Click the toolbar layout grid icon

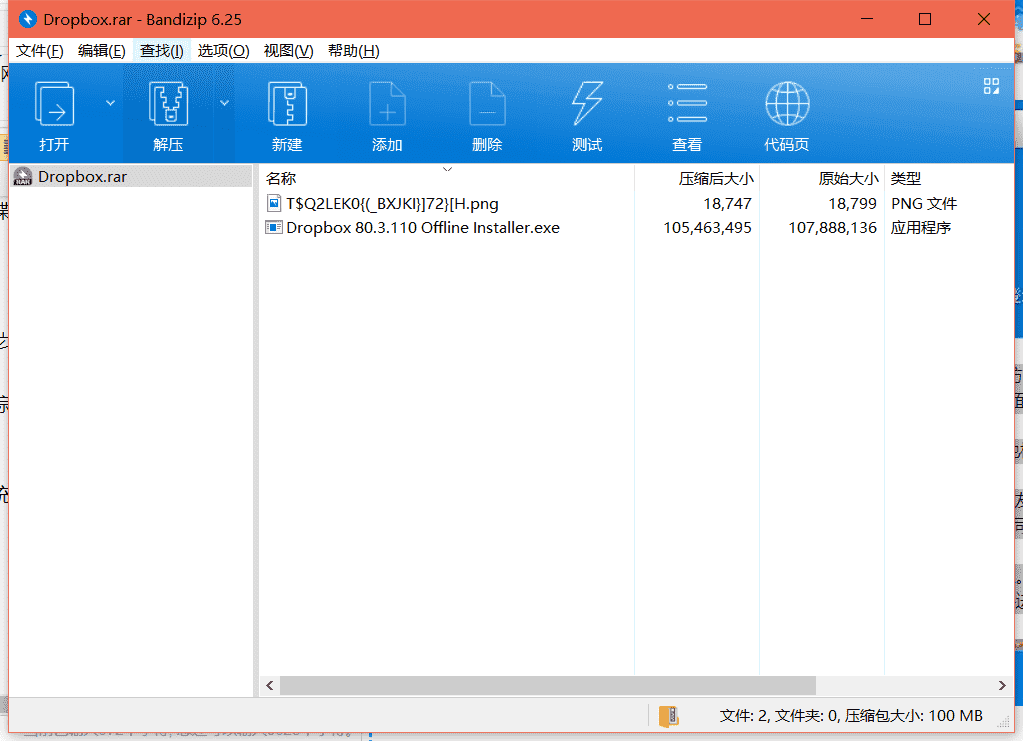pyautogui.click(x=991, y=86)
